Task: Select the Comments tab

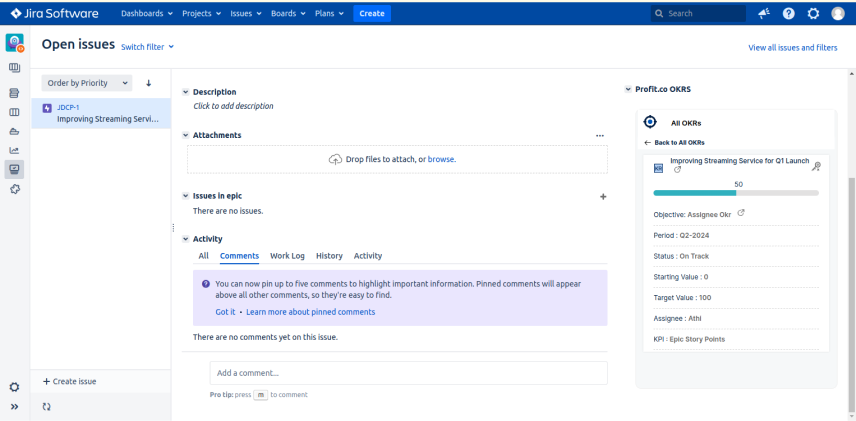Action: [239, 256]
